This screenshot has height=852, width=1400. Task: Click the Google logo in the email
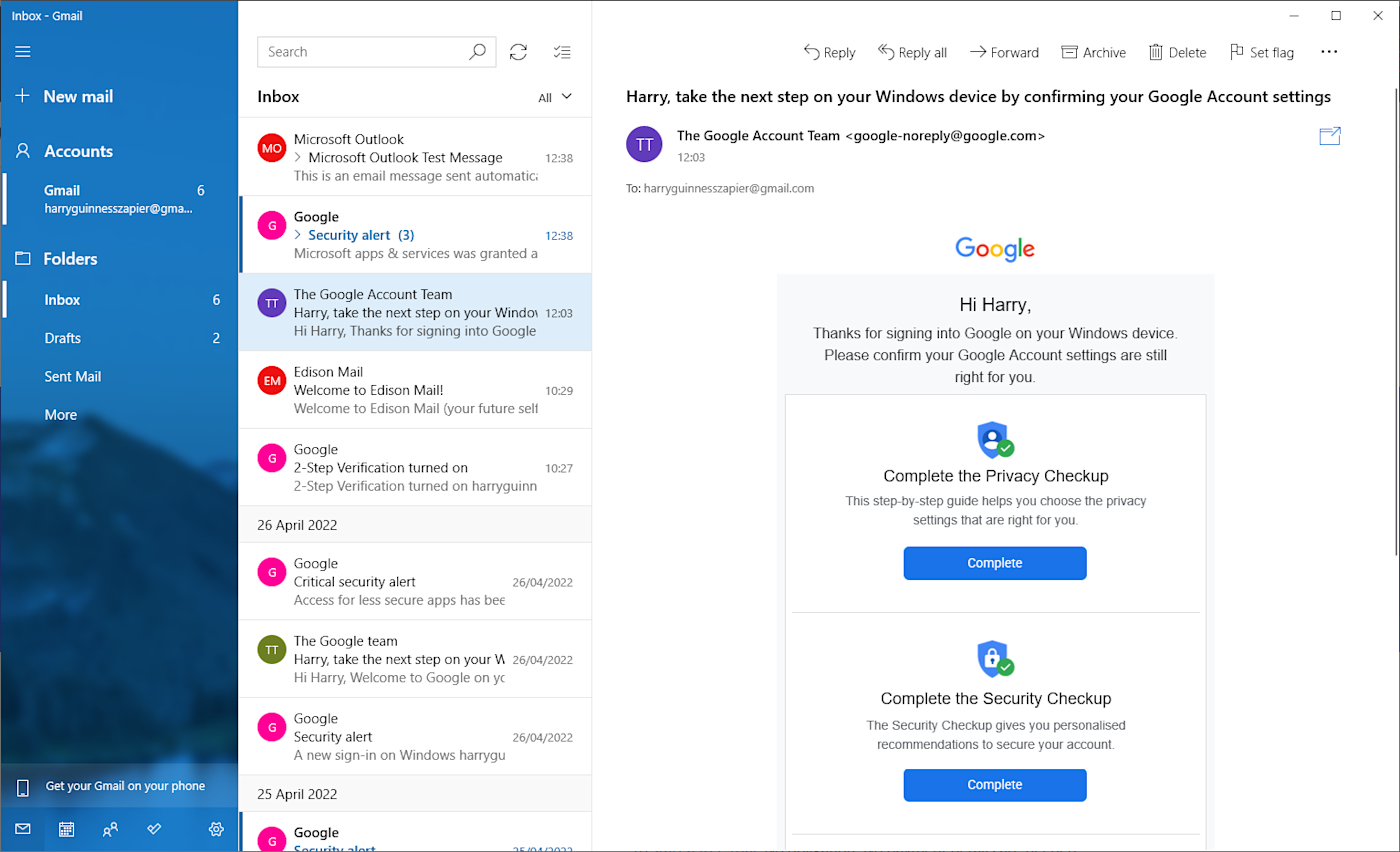click(x=995, y=249)
